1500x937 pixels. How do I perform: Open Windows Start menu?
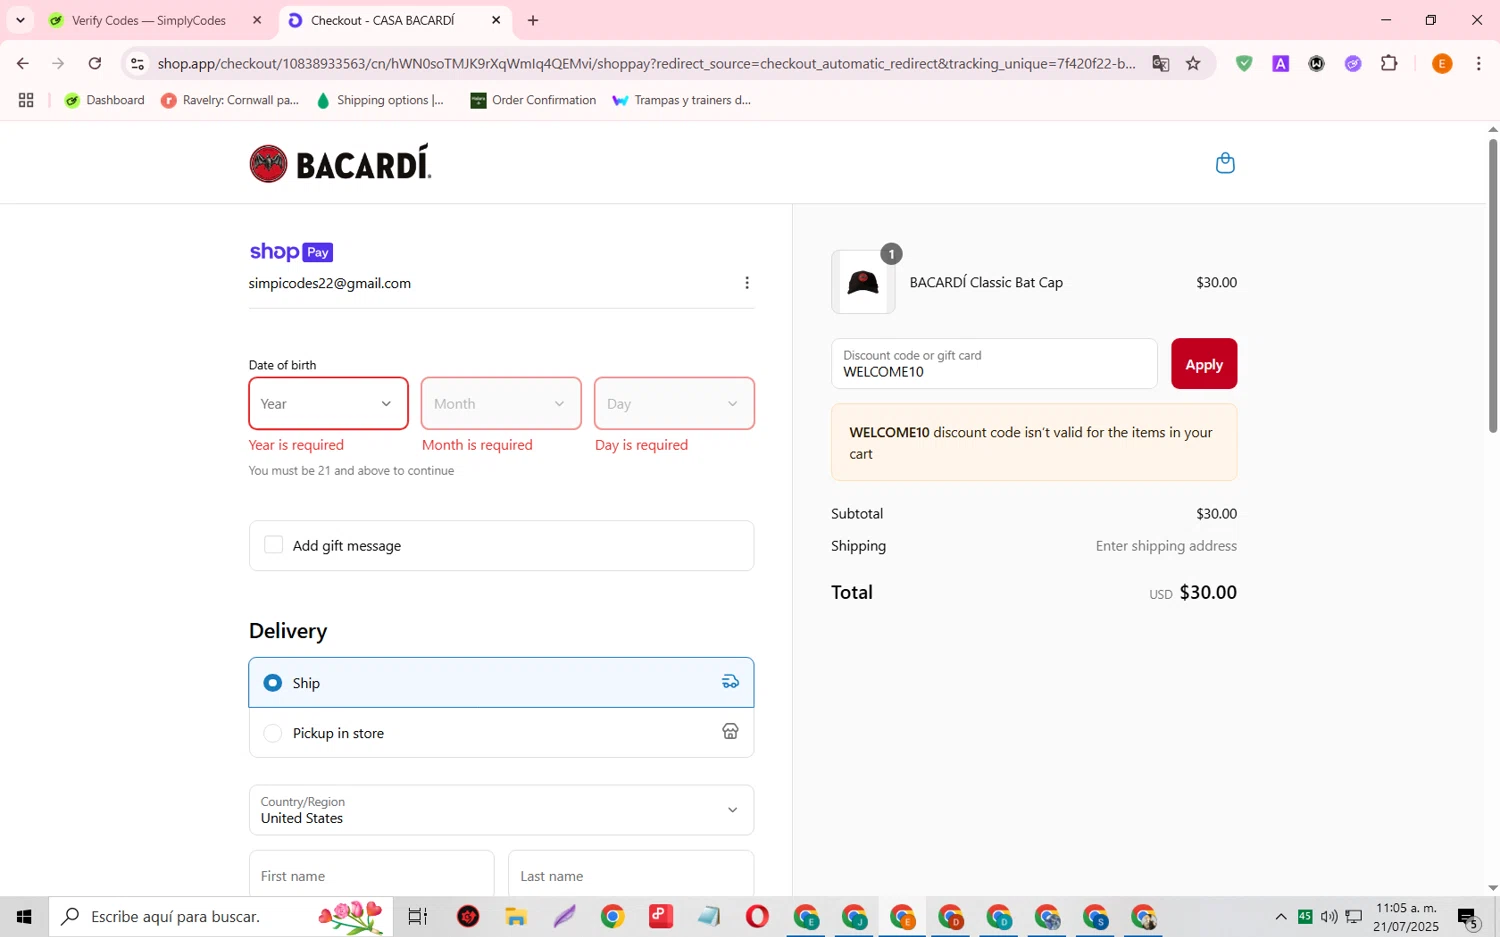tap(24, 916)
